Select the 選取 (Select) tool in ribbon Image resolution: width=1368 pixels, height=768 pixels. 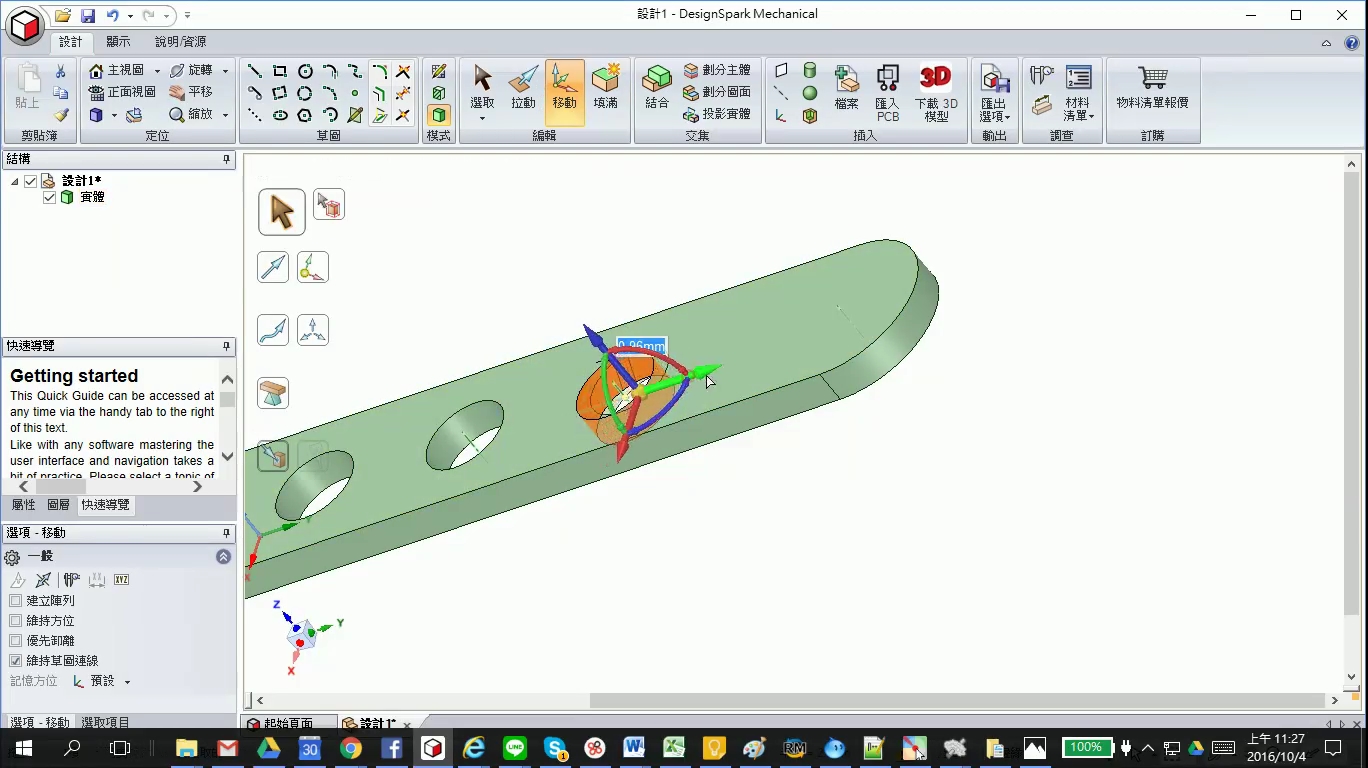(482, 86)
